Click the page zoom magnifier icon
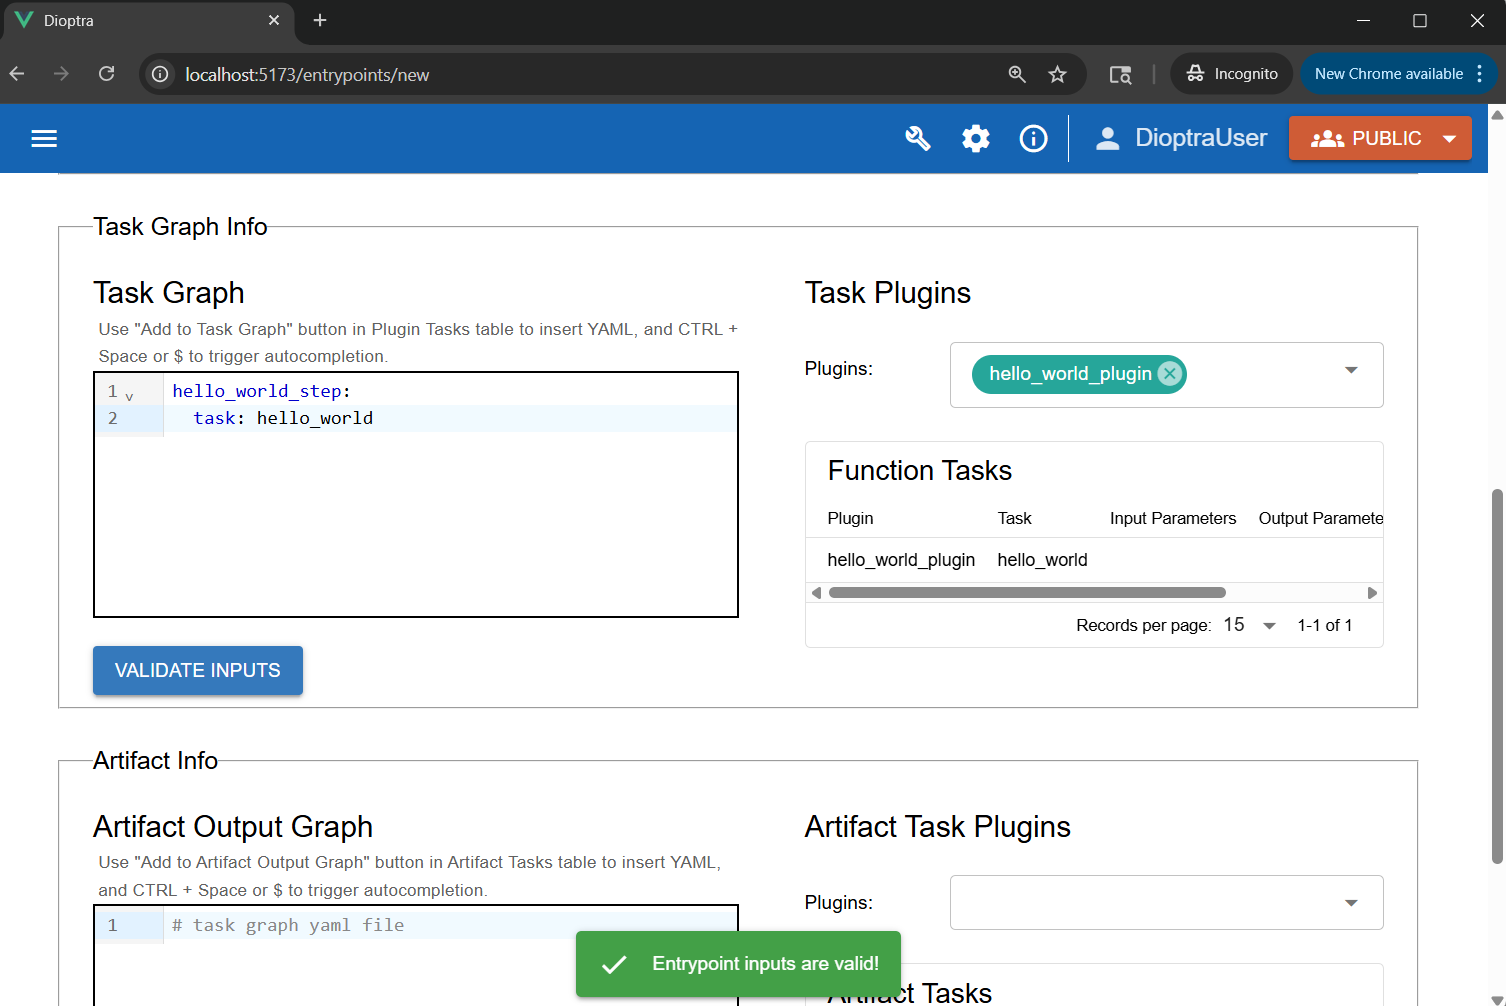The height and width of the screenshot is (1006, 1506). [1017, 73]
